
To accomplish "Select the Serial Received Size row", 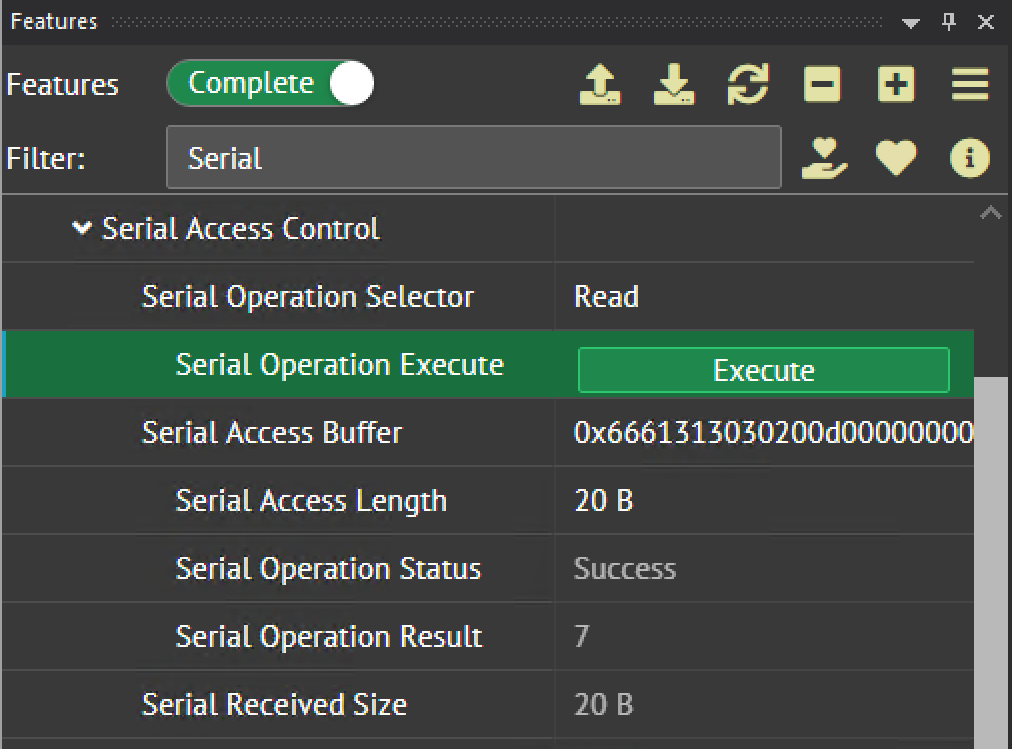I will pyautogui.click(x=274, y=705).
